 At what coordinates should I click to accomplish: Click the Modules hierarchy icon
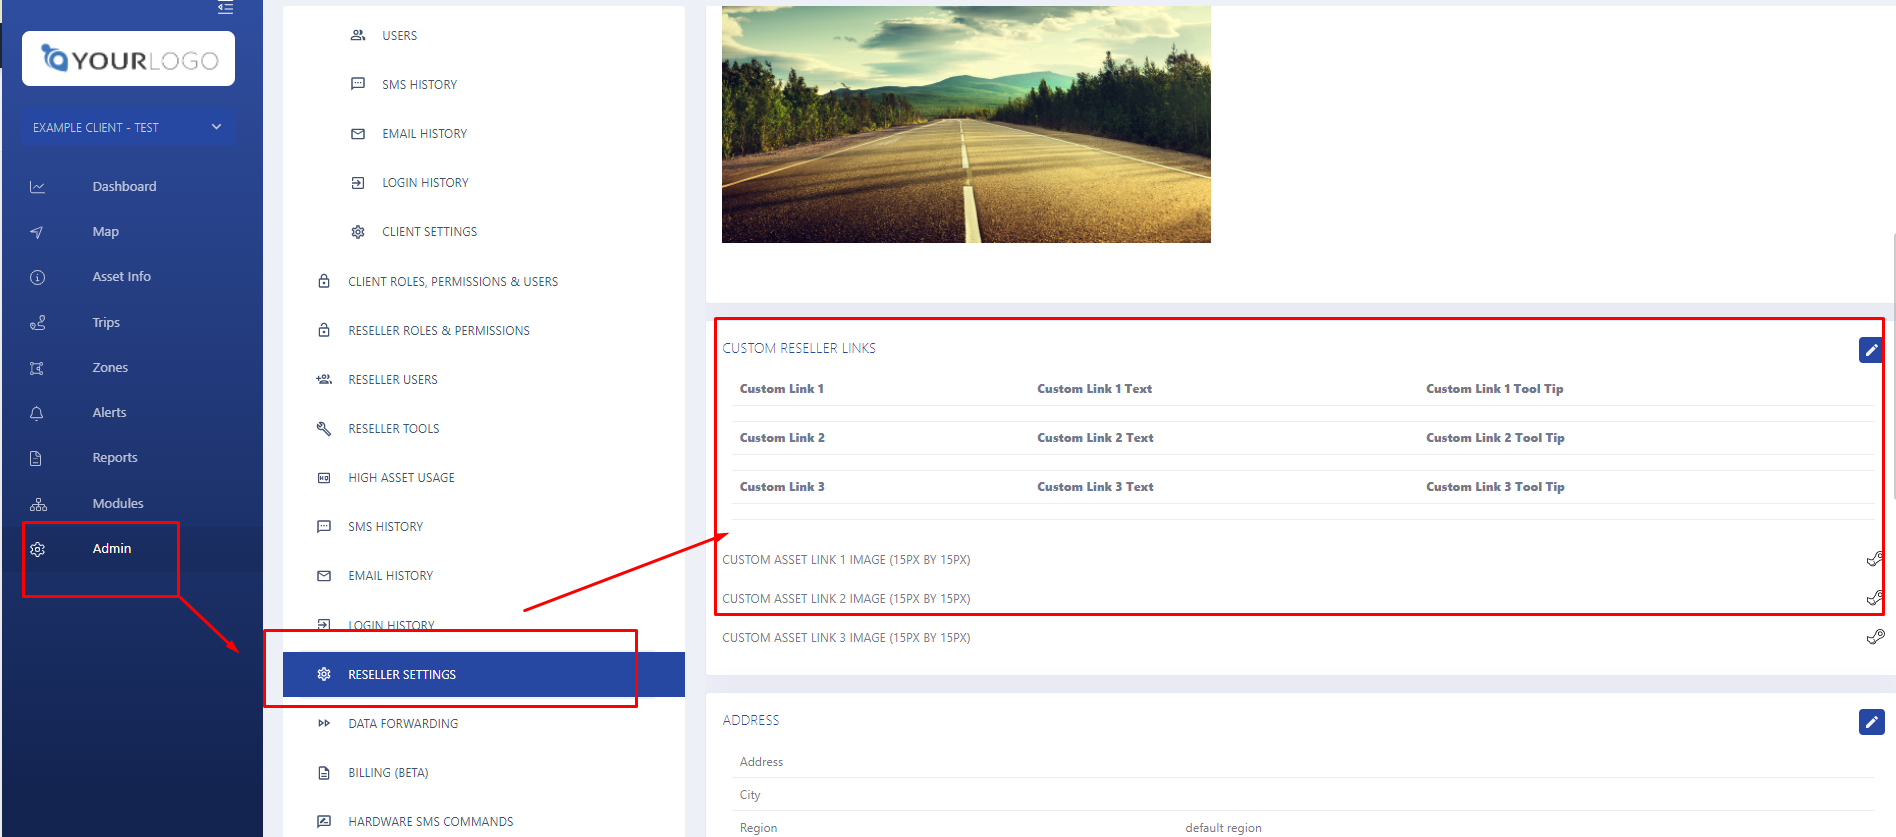tap(38, 504)
